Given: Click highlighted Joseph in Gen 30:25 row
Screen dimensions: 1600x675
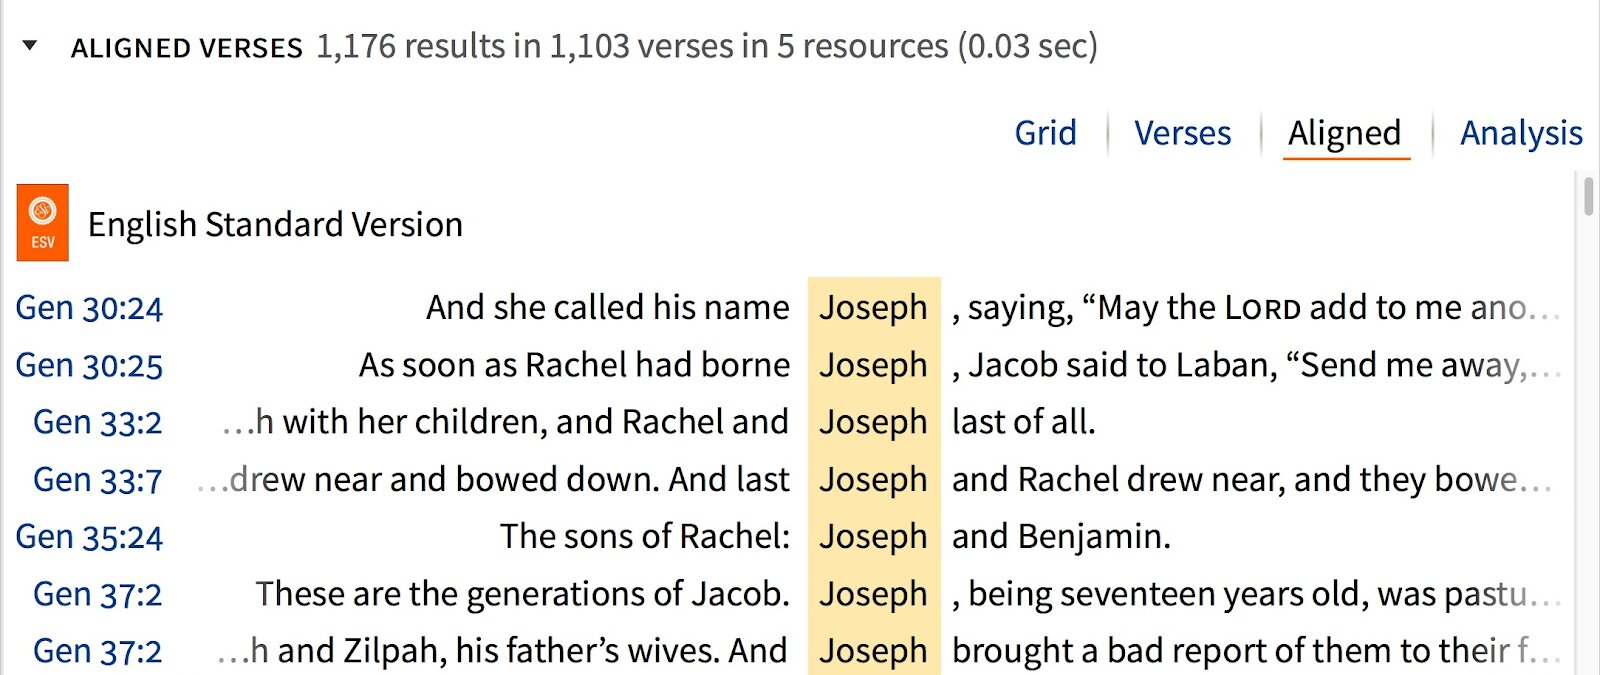Looking at the screenshot, I should 874,365.
